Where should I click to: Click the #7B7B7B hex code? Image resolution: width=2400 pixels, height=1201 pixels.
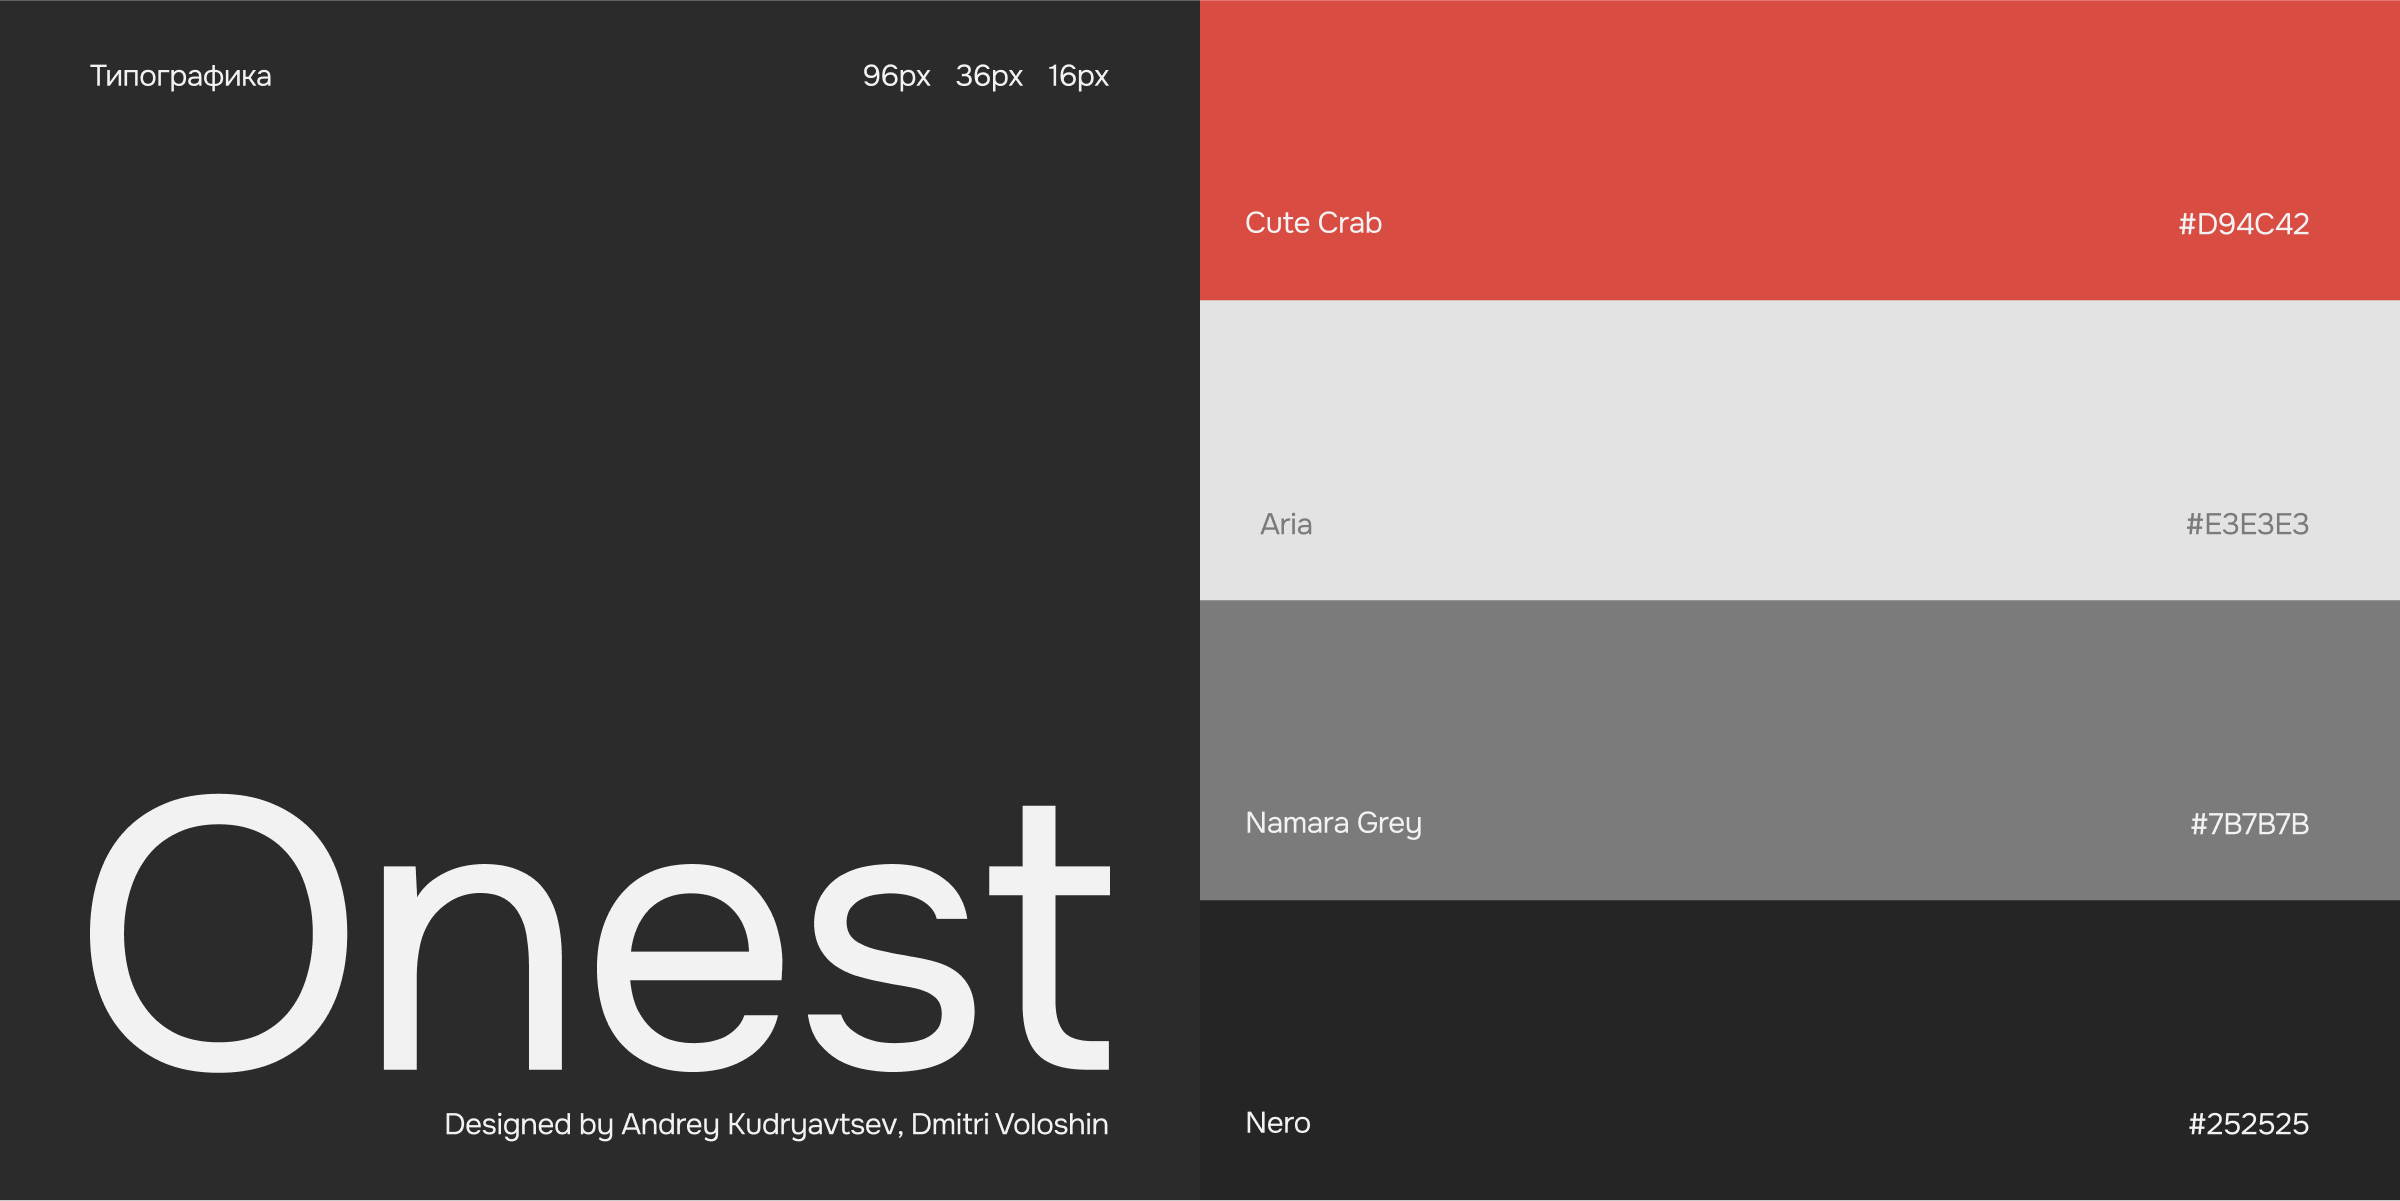[x=2249, y=824]
